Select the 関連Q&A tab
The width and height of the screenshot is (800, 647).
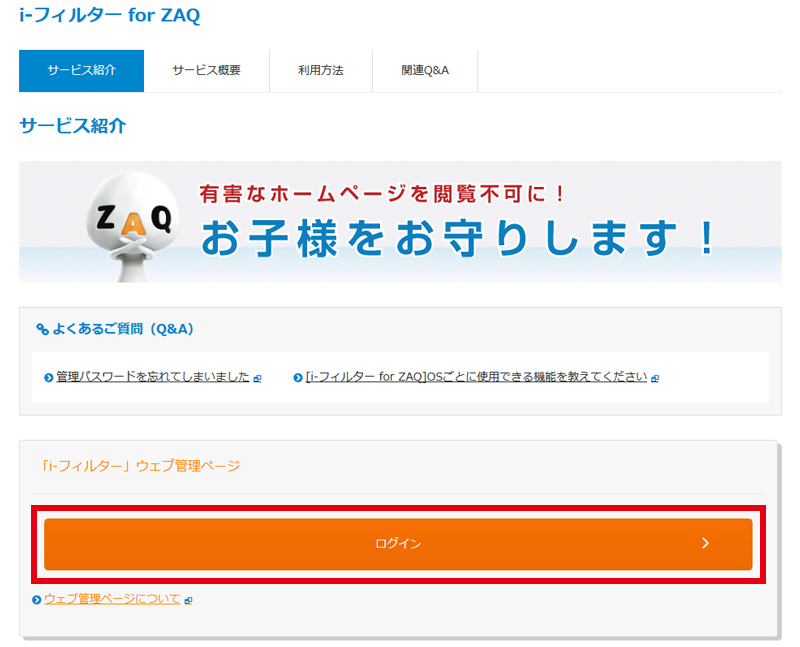pos(425,71)
